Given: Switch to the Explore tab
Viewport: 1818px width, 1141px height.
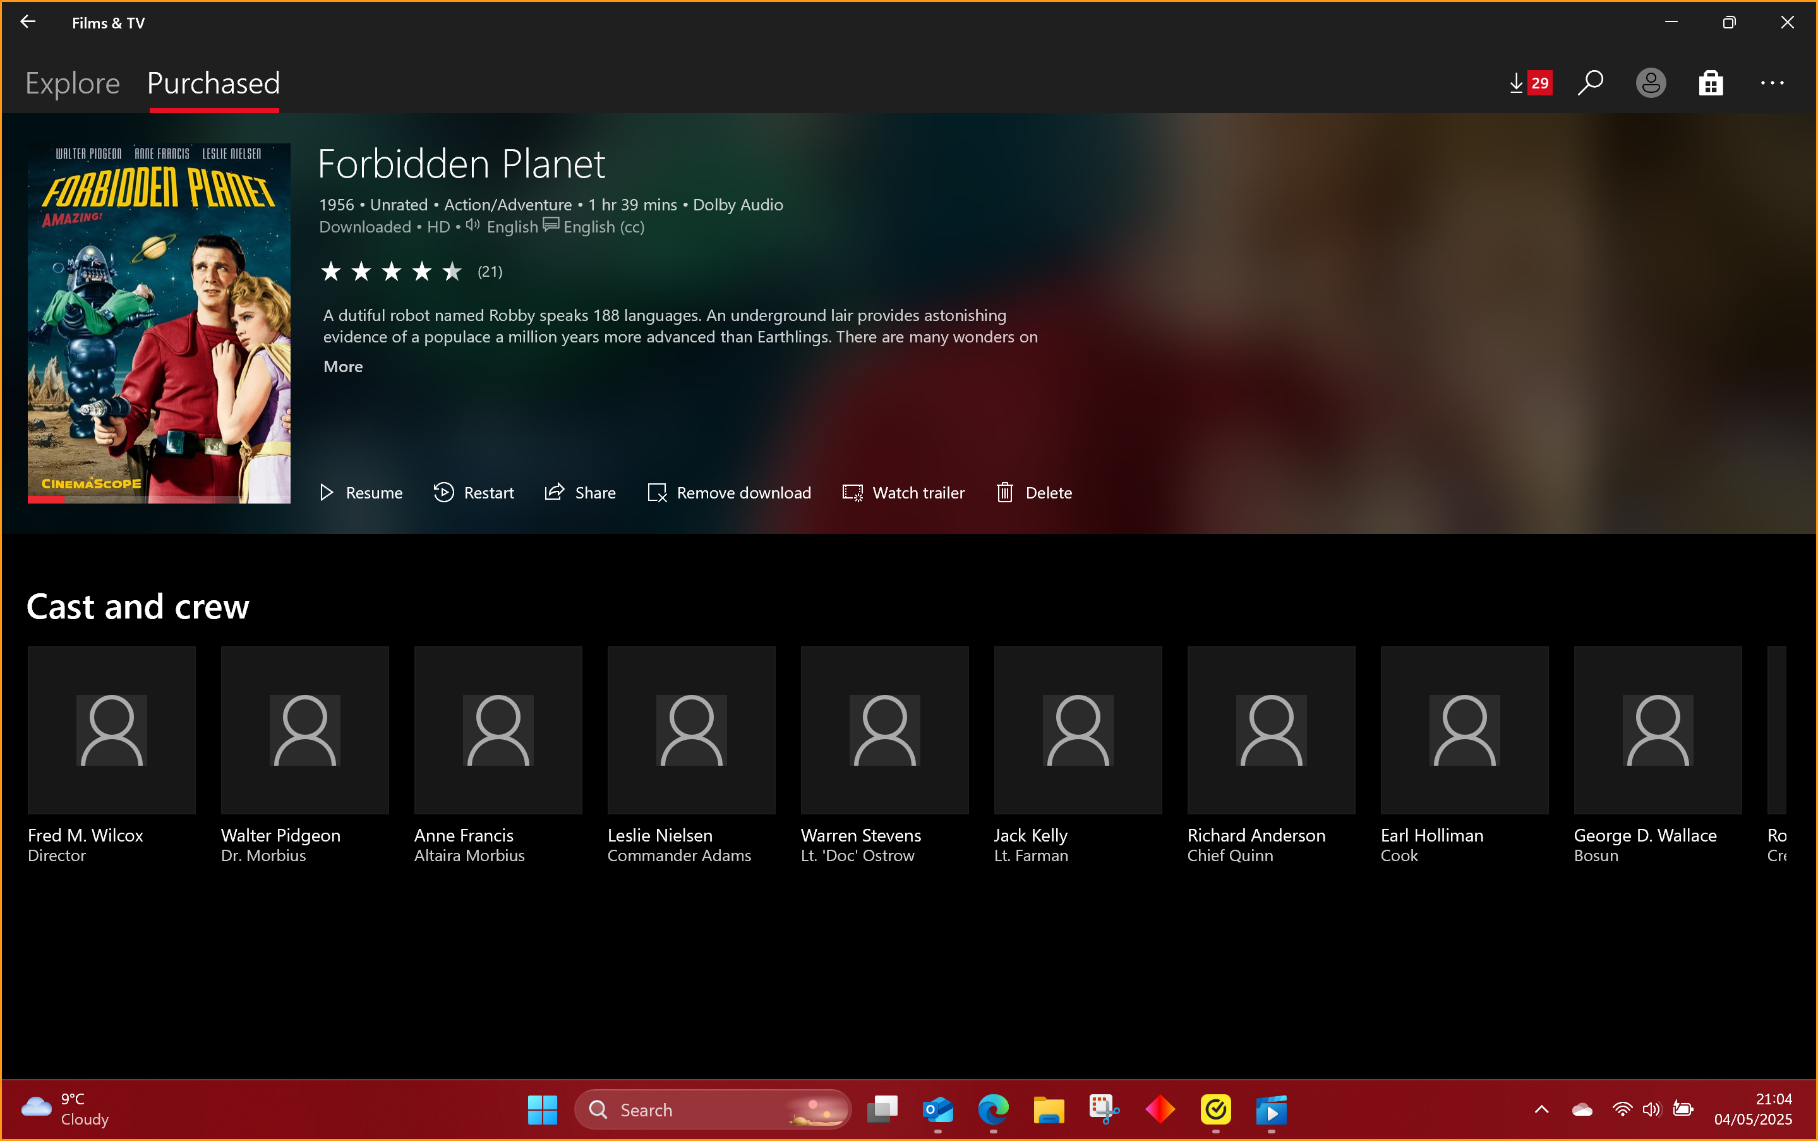Looking at the screenshot, I should tap(72, 84).
